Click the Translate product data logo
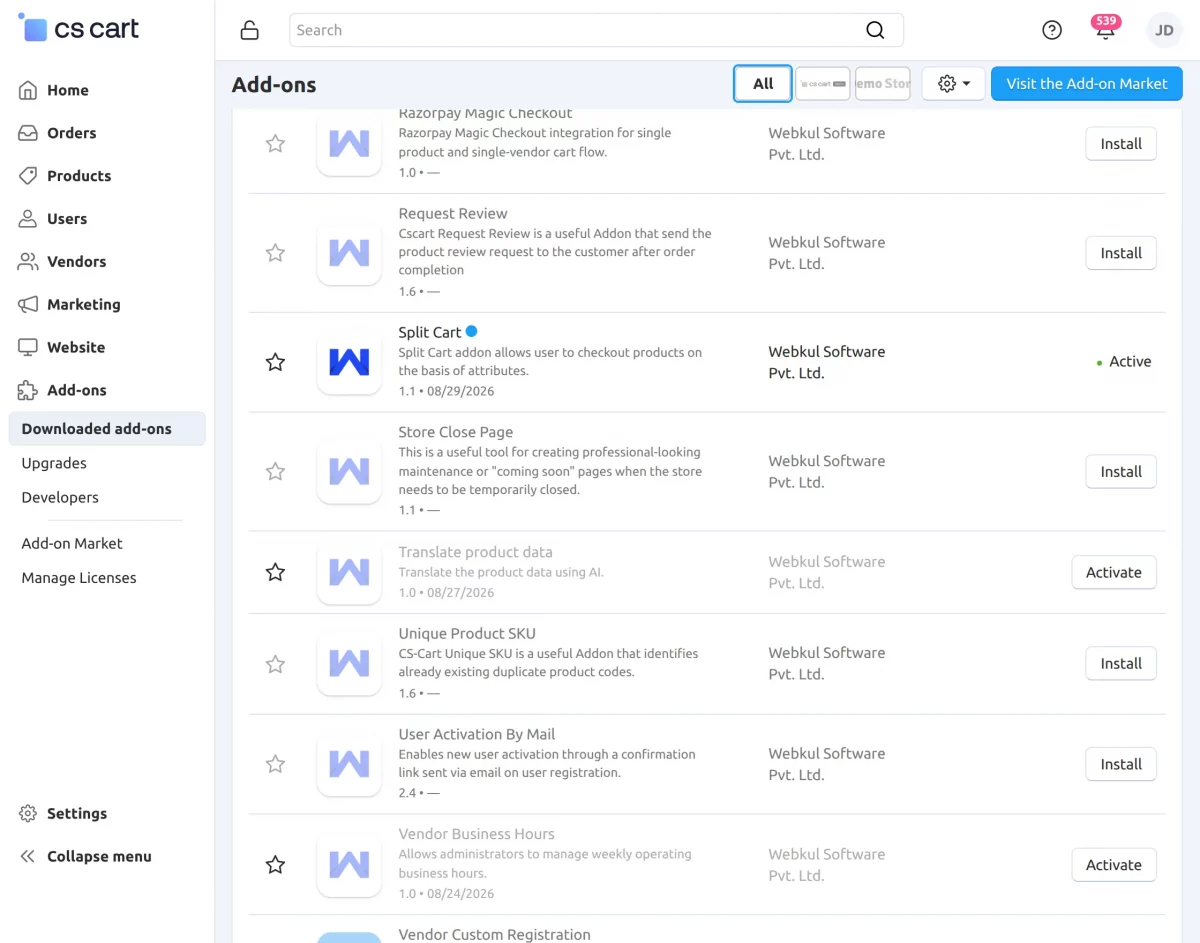This screenshot has height=943, width=1200. pyautogui.click(x=349, y=572)
